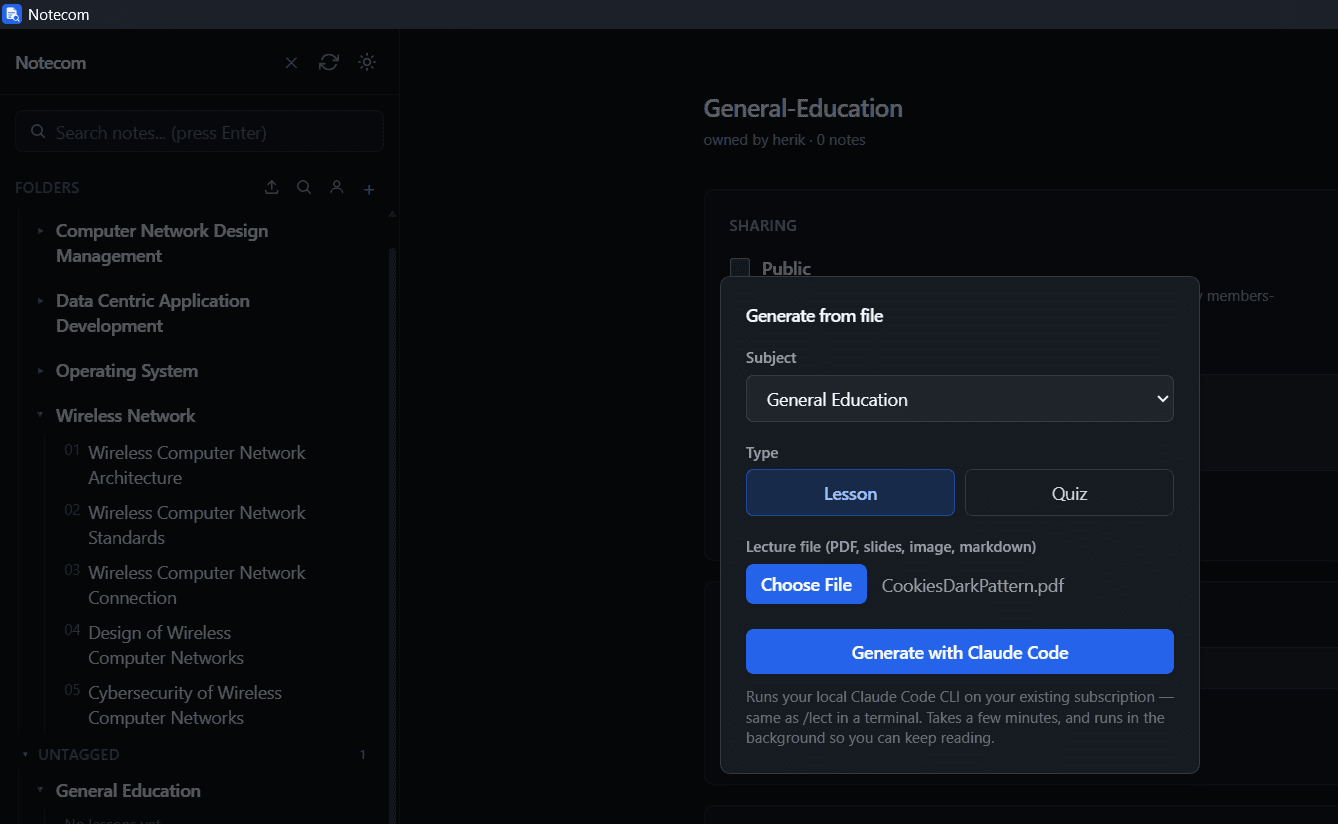Click the Choose File button
Image resolution: width=1338 pixels, height=824 pixels.
(806, 584)
